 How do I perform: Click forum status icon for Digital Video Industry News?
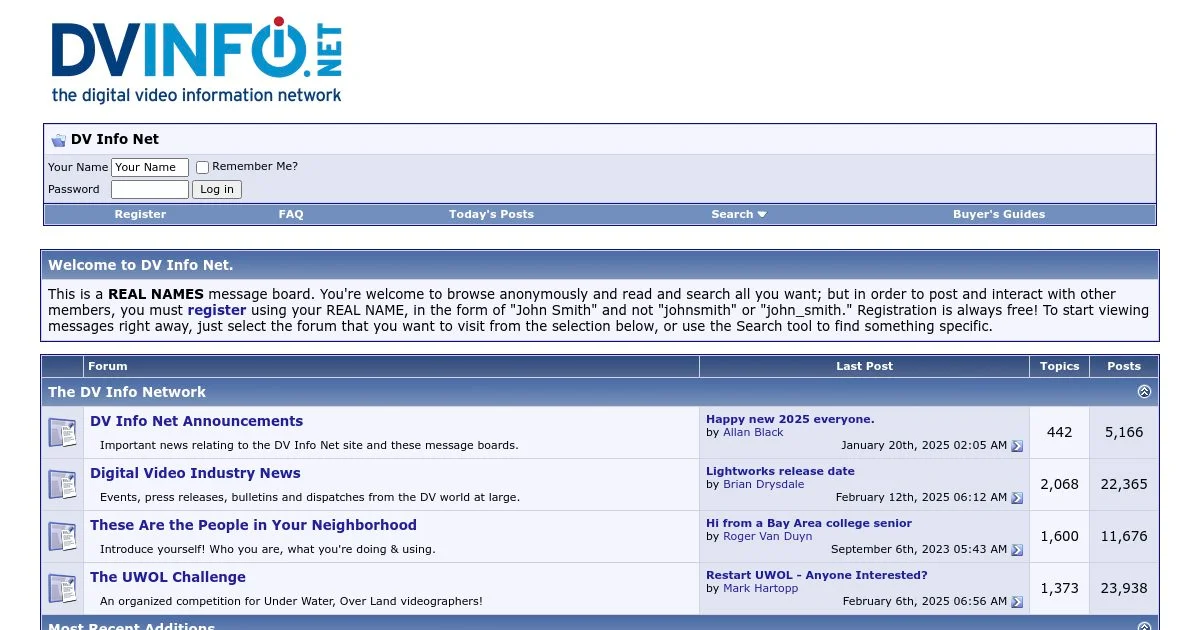point(62,485)
